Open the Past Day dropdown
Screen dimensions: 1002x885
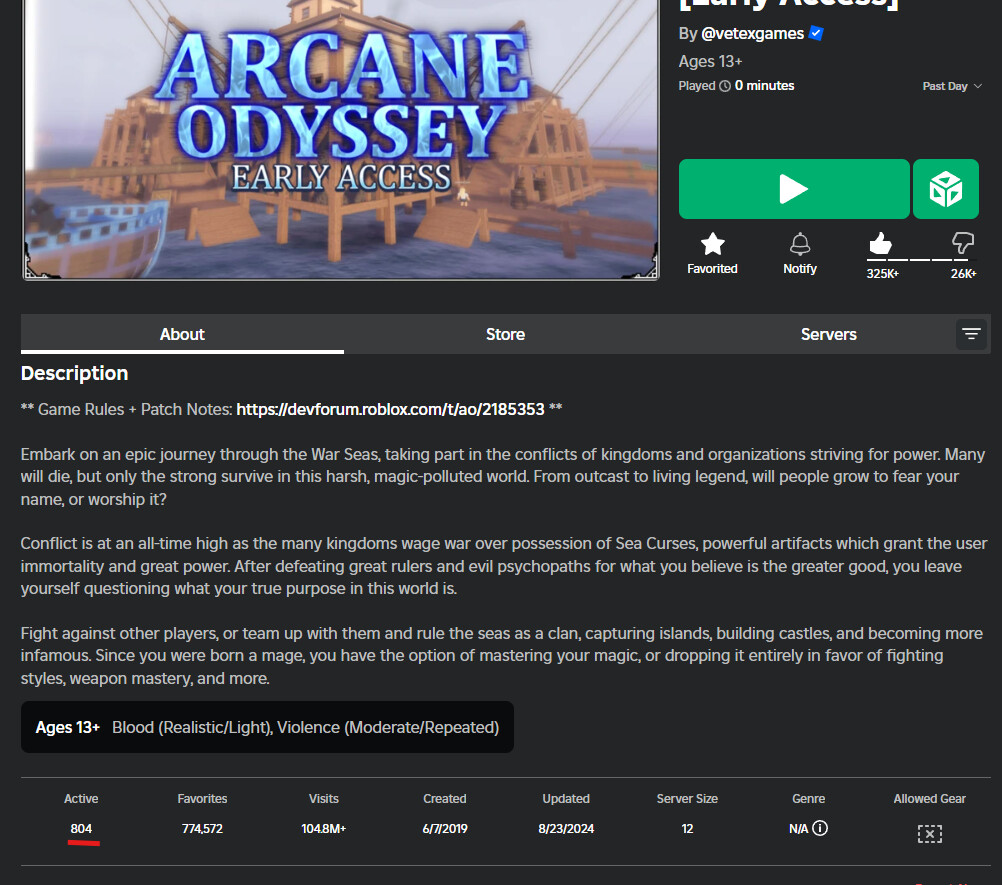click(x=952, y=86)
